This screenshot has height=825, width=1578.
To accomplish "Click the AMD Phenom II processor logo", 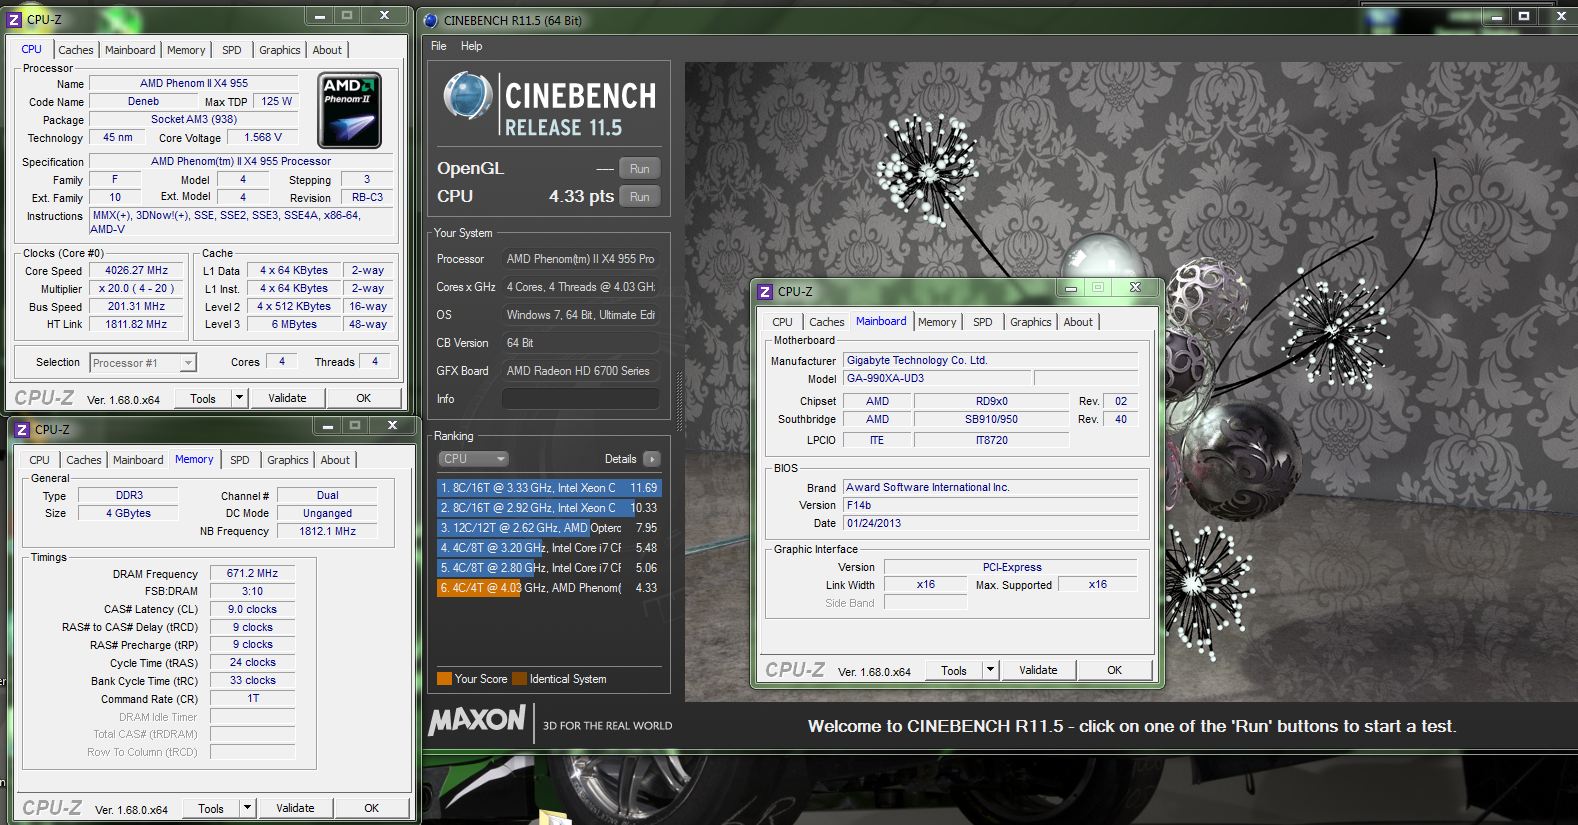I will (x=349, y=110).
